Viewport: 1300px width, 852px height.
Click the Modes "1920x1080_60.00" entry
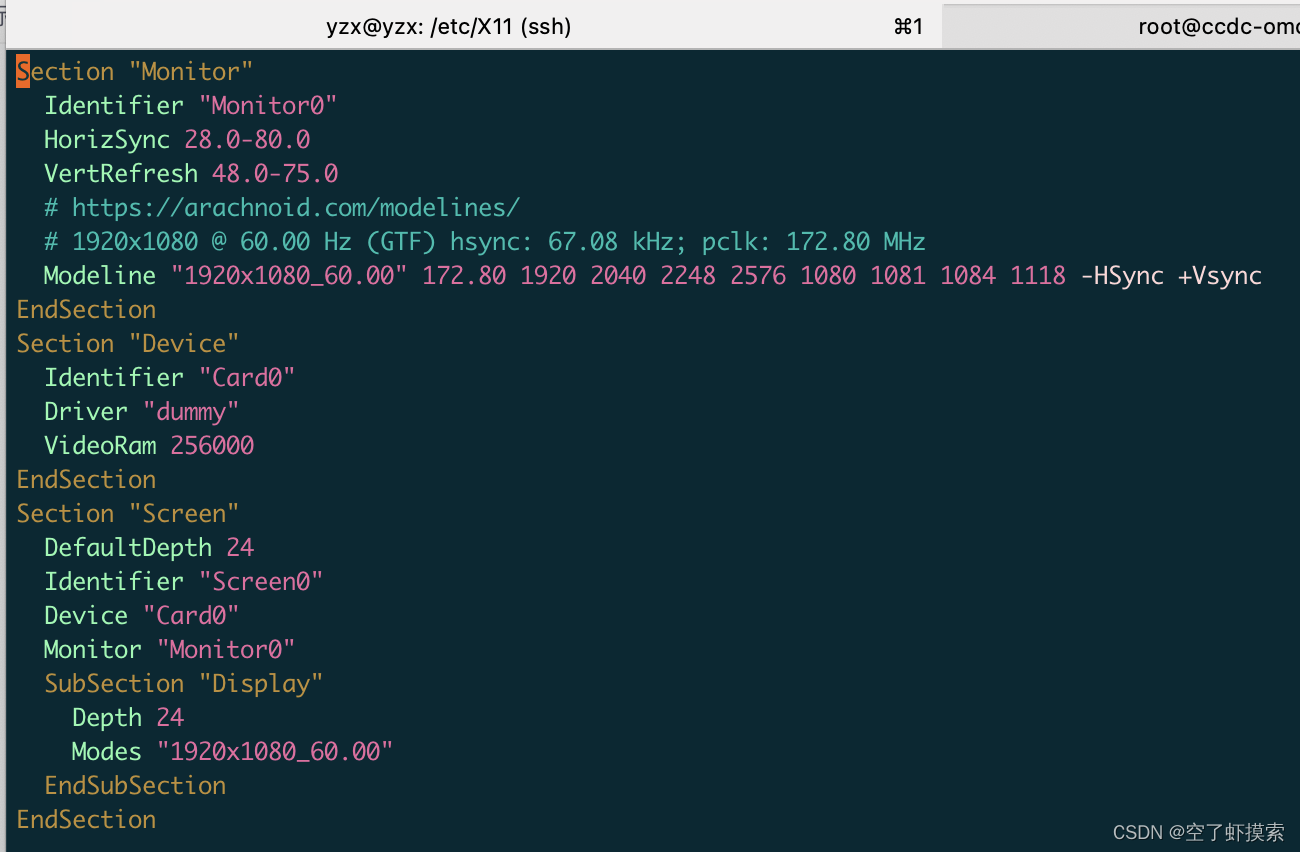(x=230, y=751)
